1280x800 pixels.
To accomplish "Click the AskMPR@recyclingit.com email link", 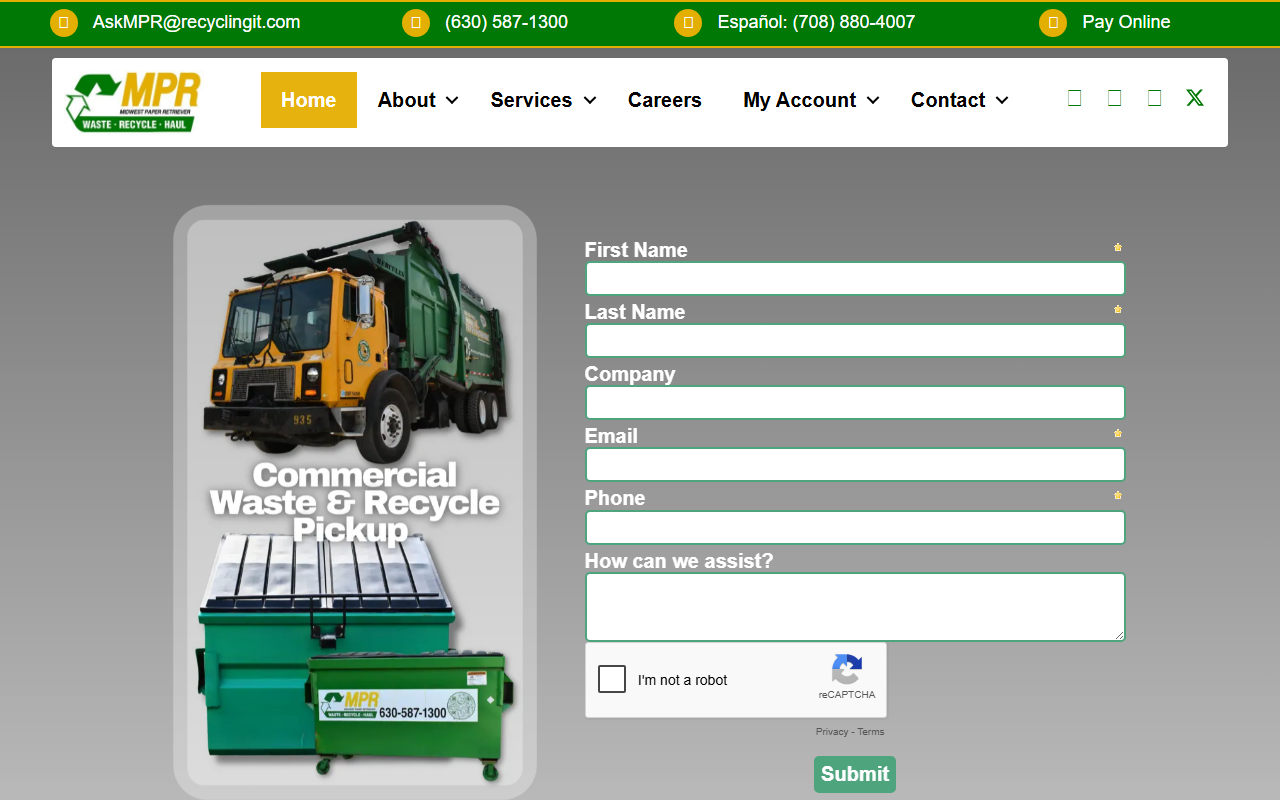I will pyautogui.click(x=196, y=22).
